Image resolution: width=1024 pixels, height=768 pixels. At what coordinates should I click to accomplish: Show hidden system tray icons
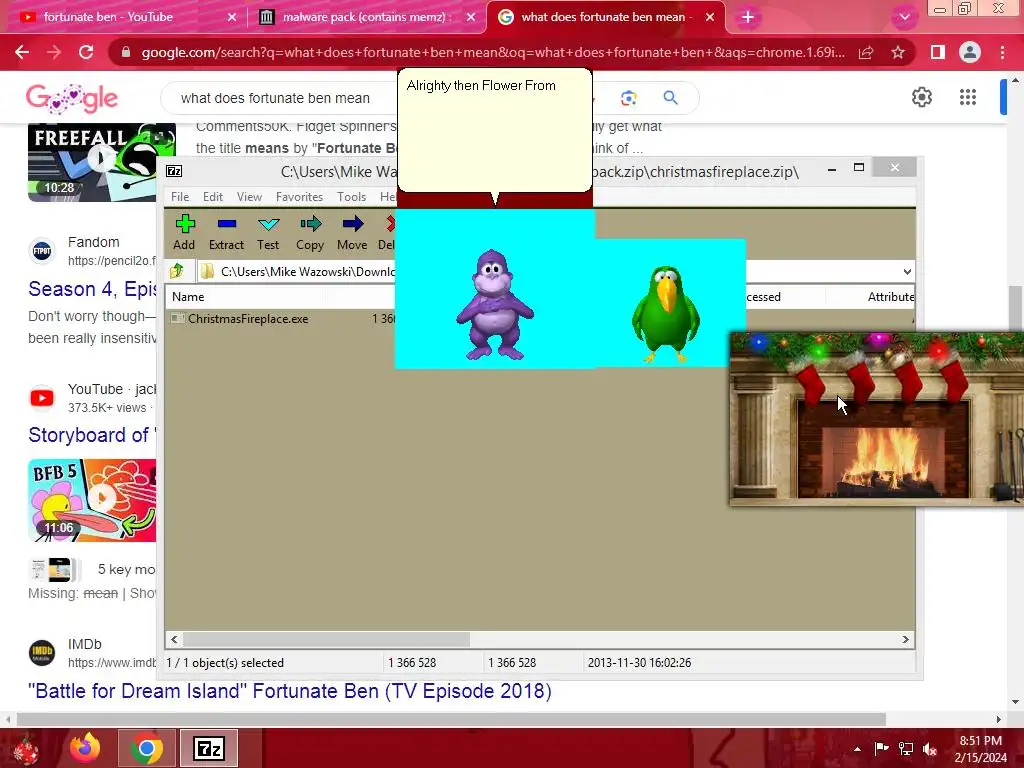[857, 749]
